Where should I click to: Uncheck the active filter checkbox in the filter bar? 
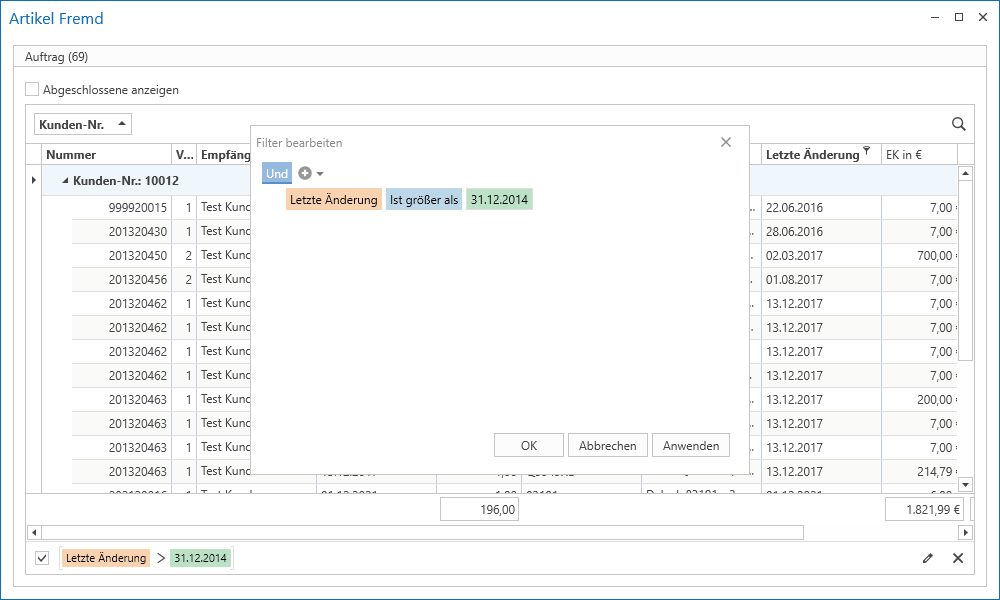42,558
